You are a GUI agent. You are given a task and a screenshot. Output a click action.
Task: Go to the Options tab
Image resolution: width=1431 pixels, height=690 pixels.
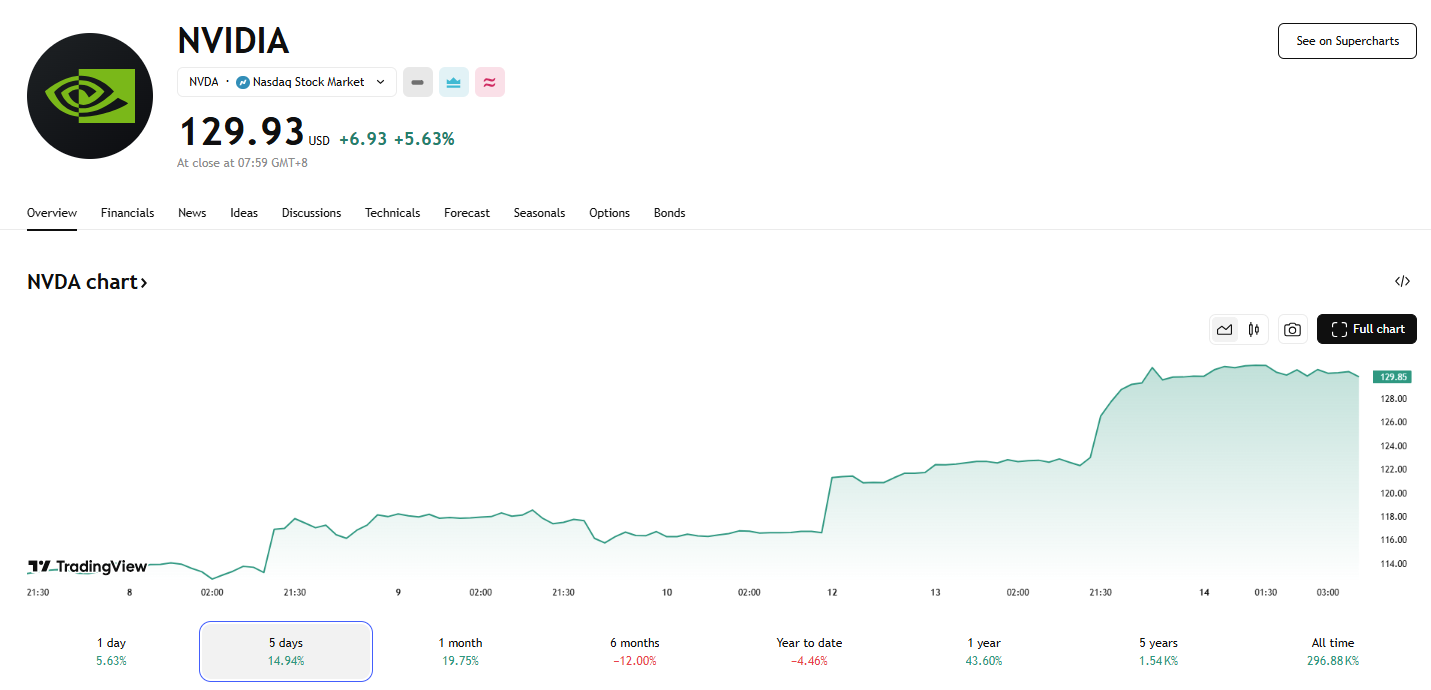tap(609, 213)
